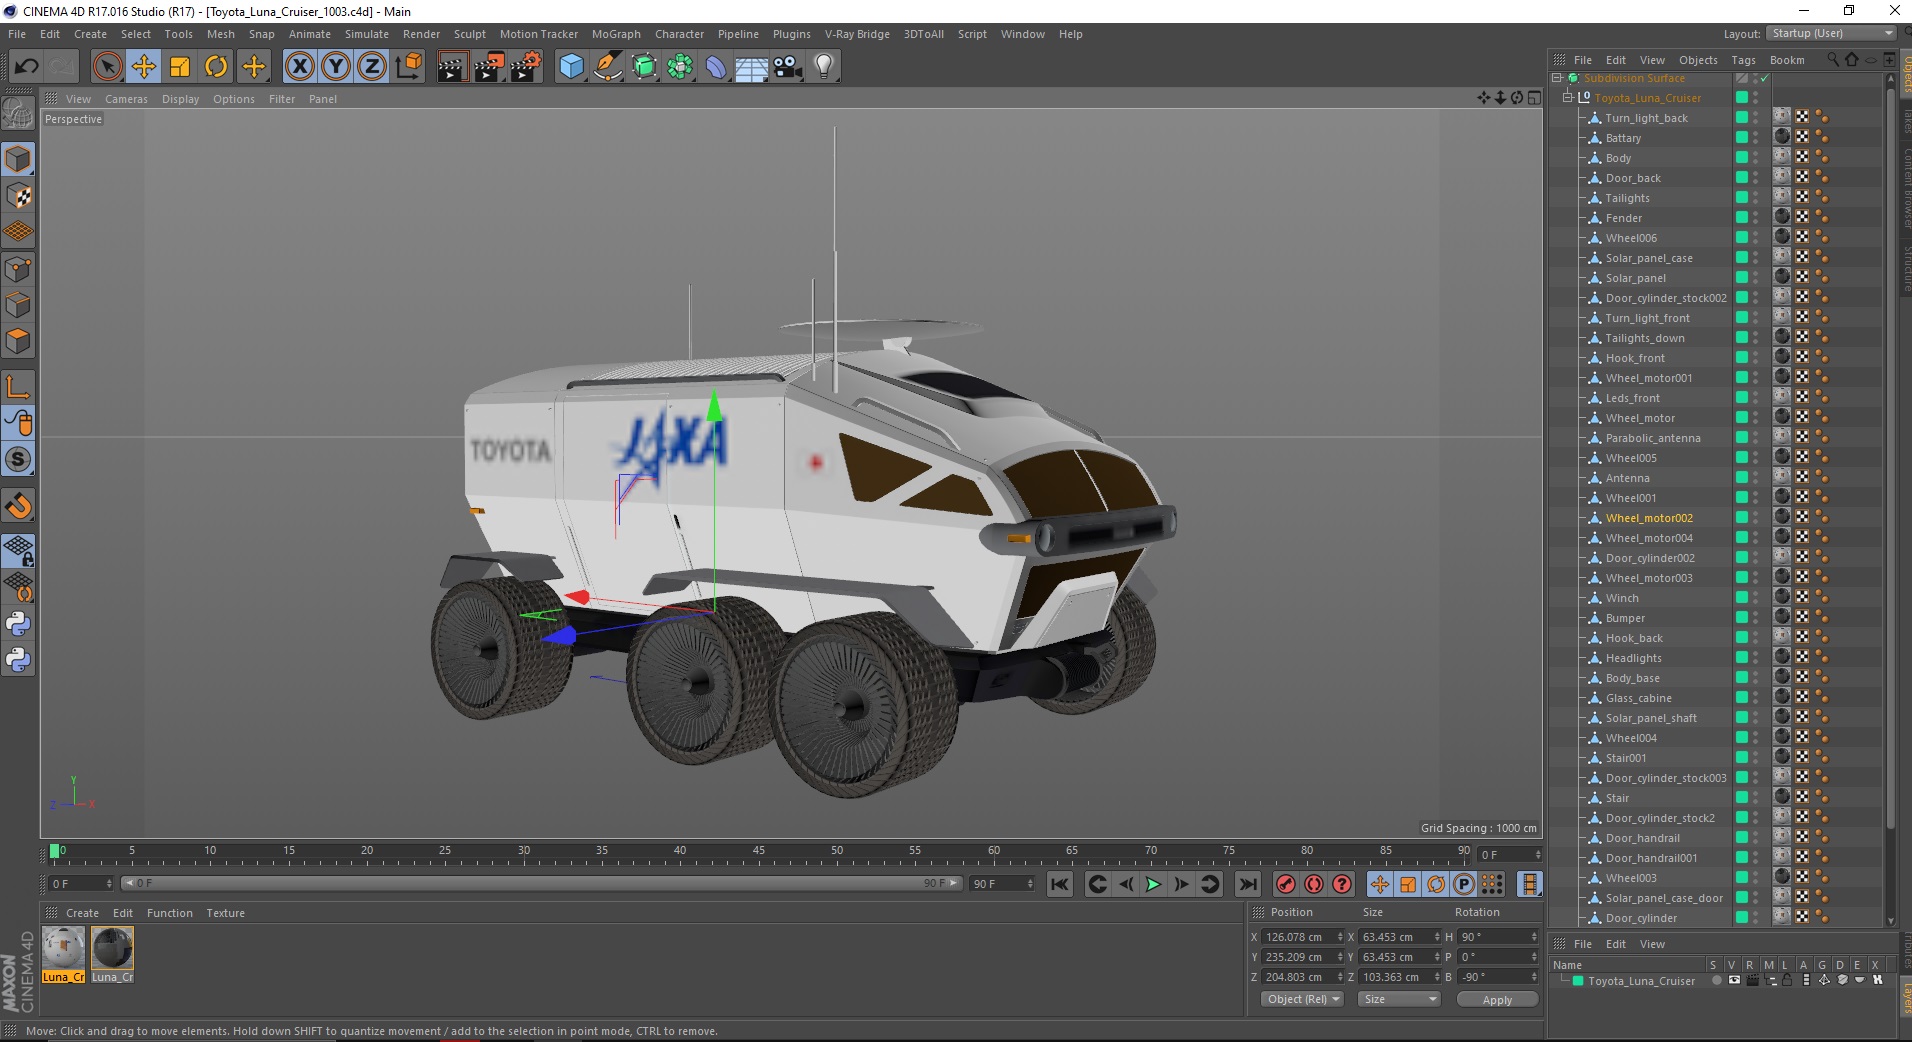Screen dimensions: 1912x1042
Task: Open the spline Pen tool
Action: click(x=607, y=67)
